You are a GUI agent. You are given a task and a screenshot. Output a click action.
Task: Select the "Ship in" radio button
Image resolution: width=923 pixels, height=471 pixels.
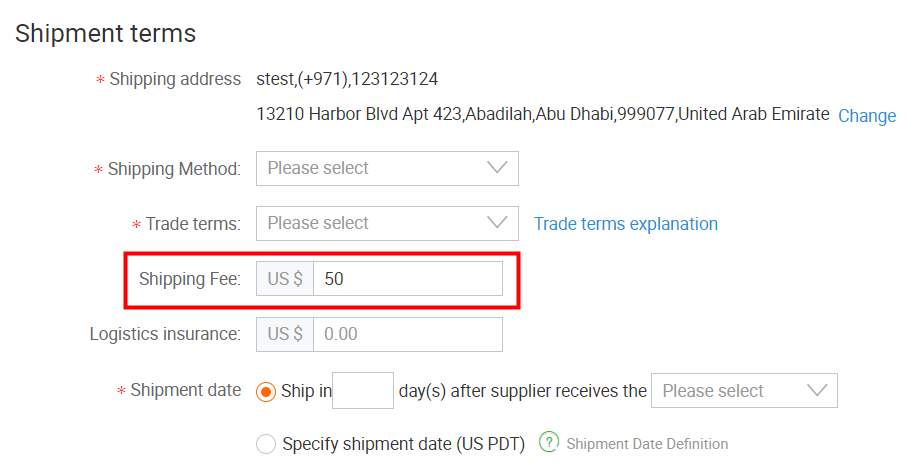pyautogui.click(x=265, y=392)
